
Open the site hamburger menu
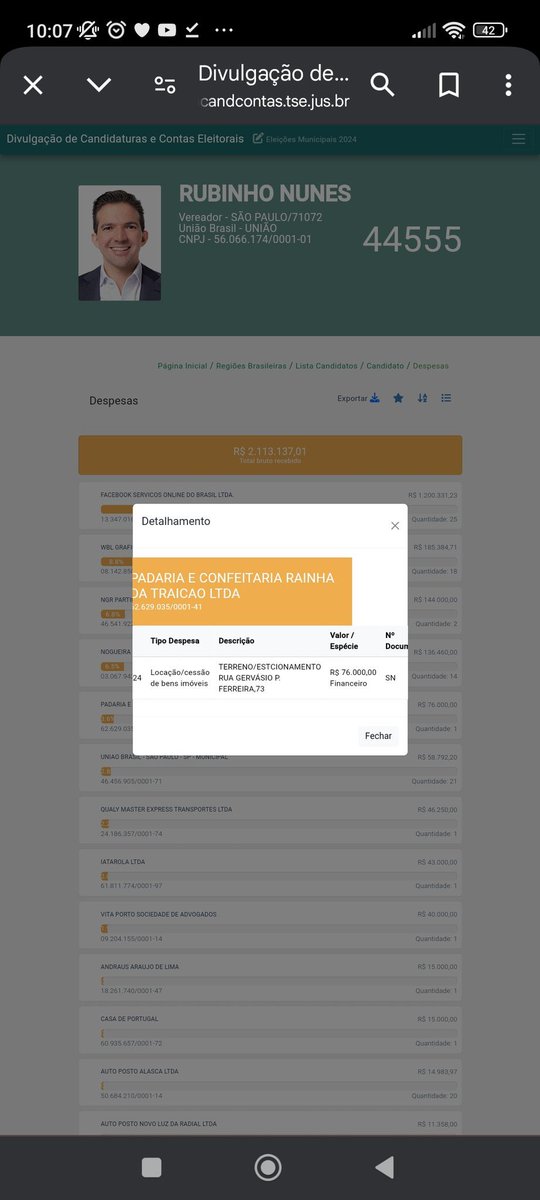(x=518, y=139)
